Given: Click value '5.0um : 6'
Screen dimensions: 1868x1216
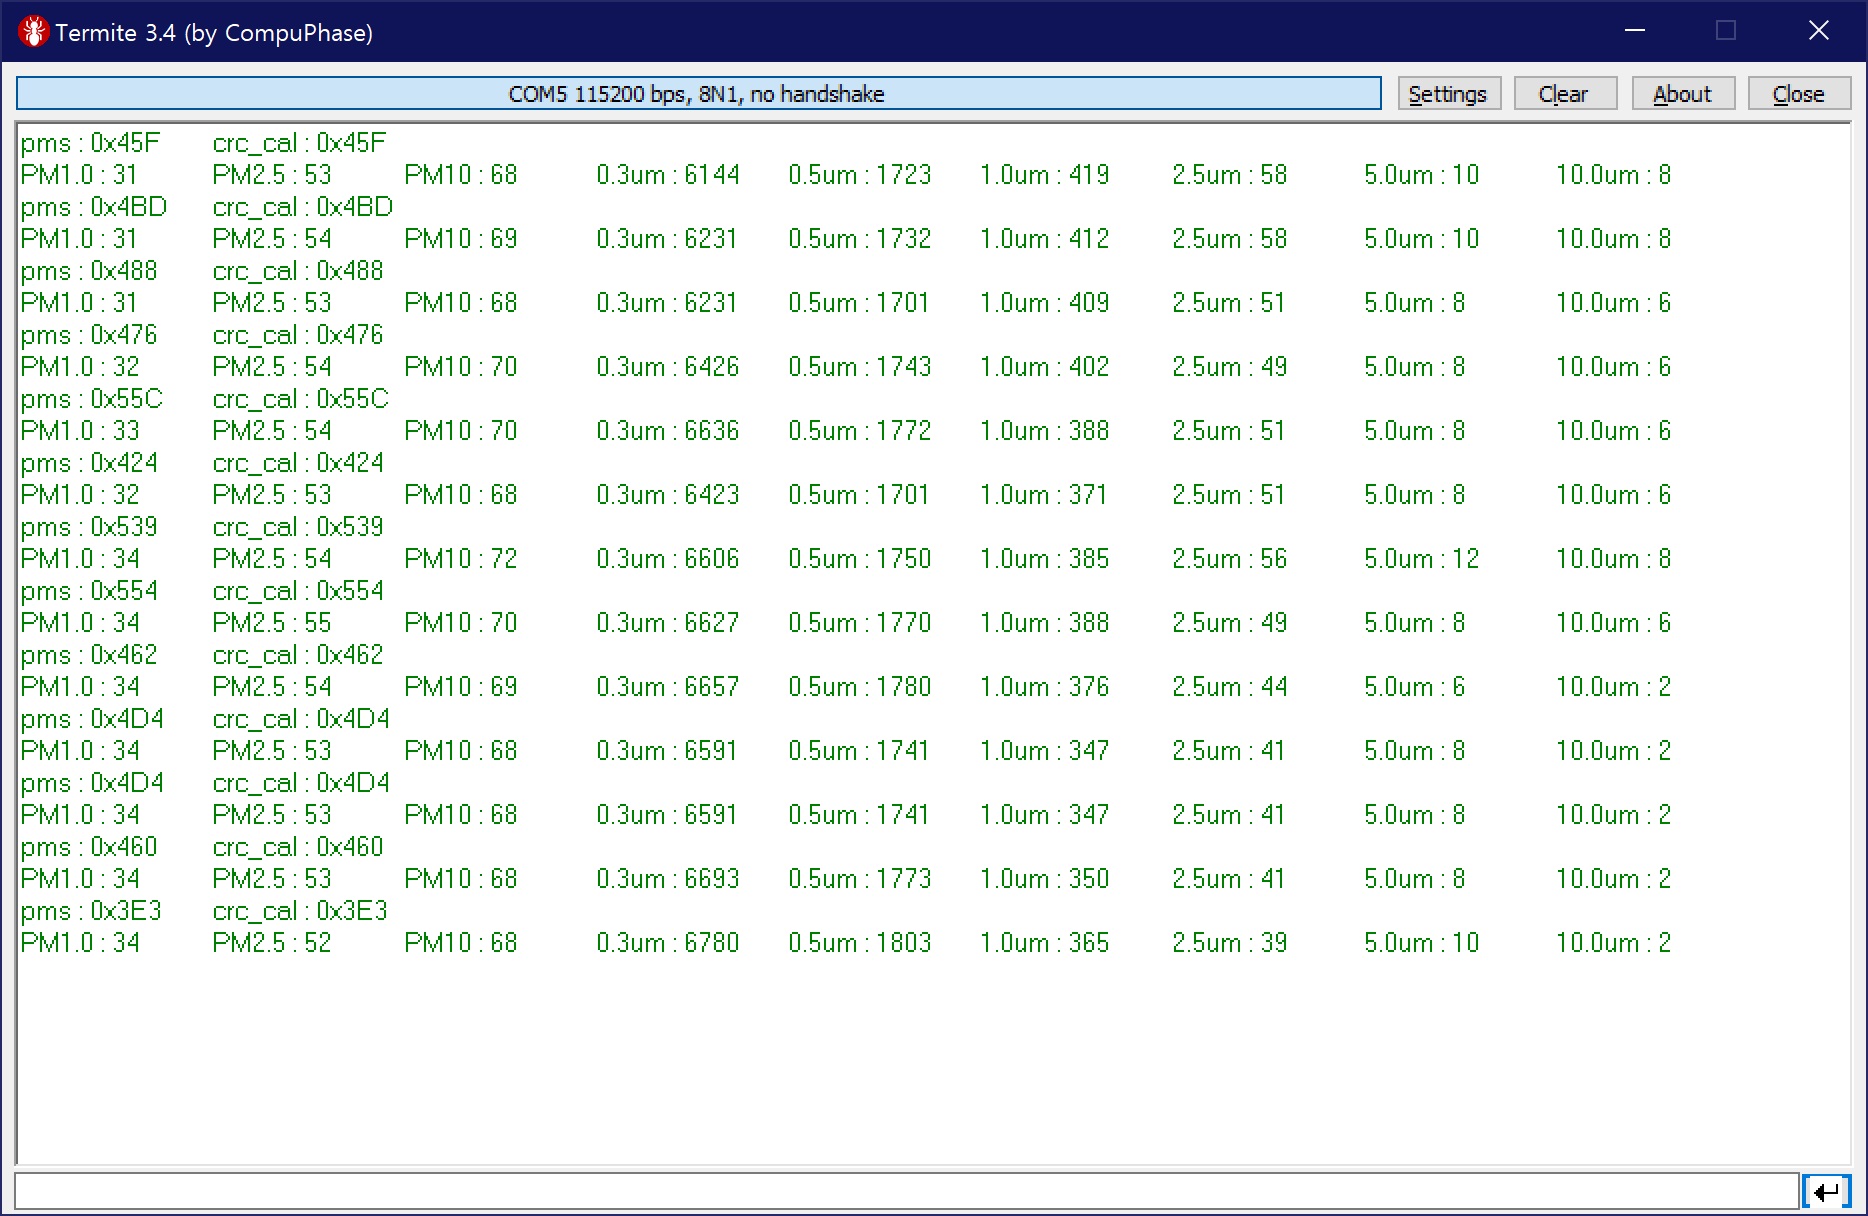Looking at the screenshot, I should tap(1415, 687).
